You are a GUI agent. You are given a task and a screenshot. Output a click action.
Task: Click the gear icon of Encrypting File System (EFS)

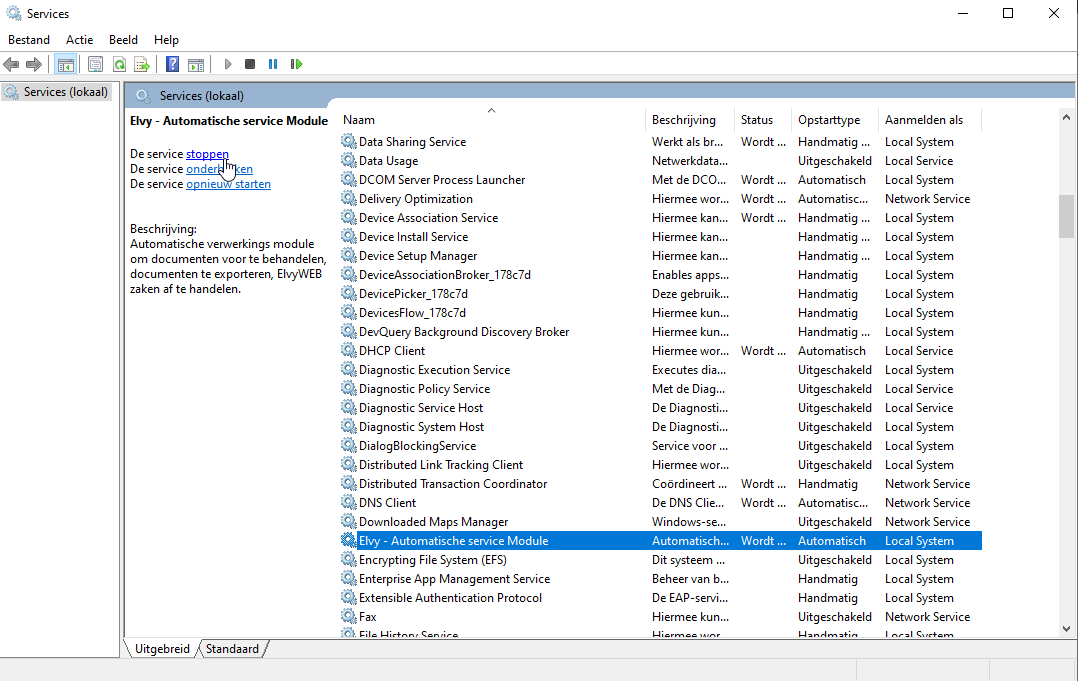point(349,560)
